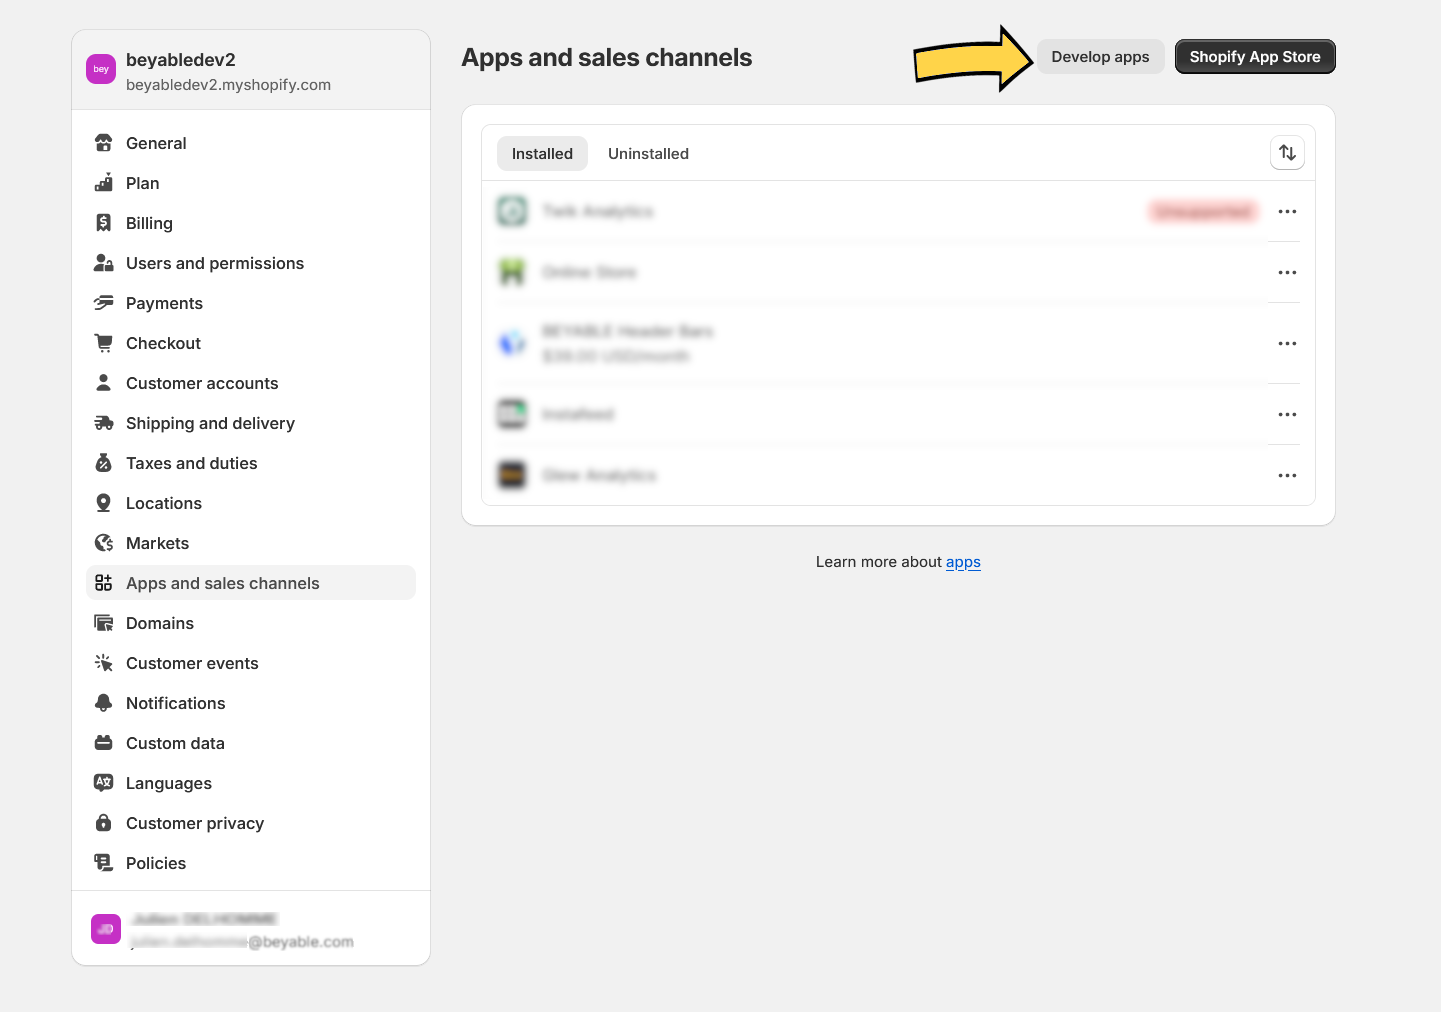The width and height of the screenshot is (1441, 1012).
Task: Click the Taxes and duties icon
Action: (103, 463)
